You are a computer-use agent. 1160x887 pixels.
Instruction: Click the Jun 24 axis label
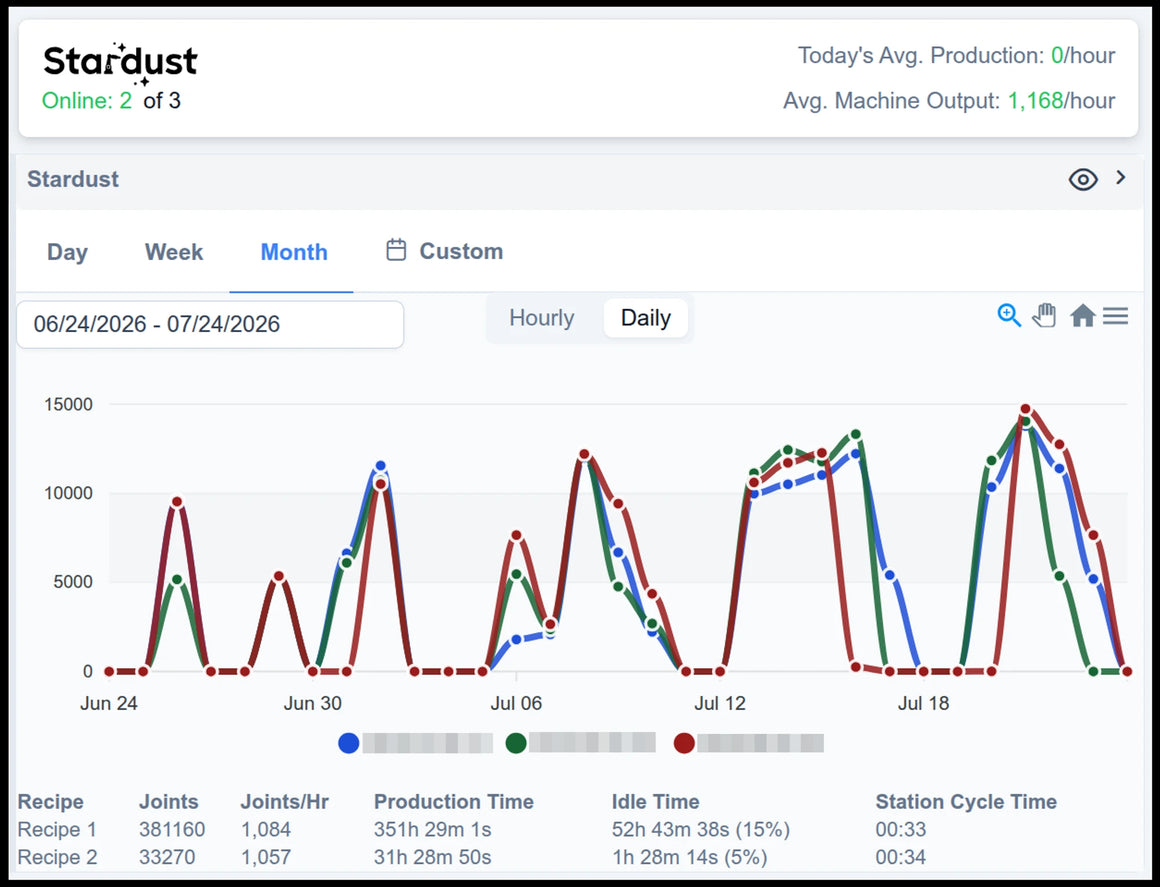coord(109,703)
